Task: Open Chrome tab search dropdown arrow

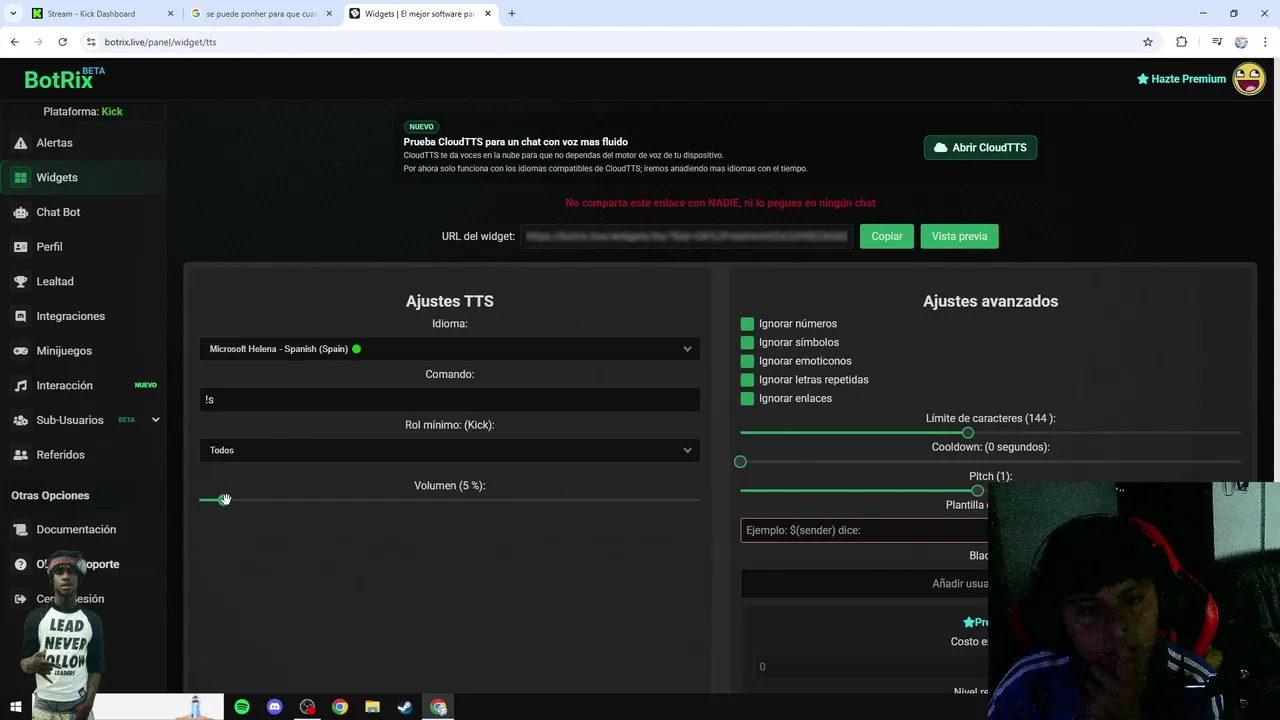Action: click(13, 14)
